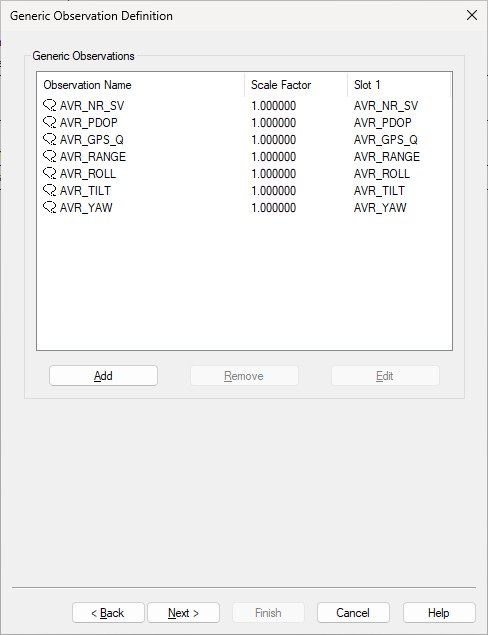Viewport: 488px width, 635px height.
Task: Select AVR_PDOP in Observation Name column
Action: pos(89,123)
